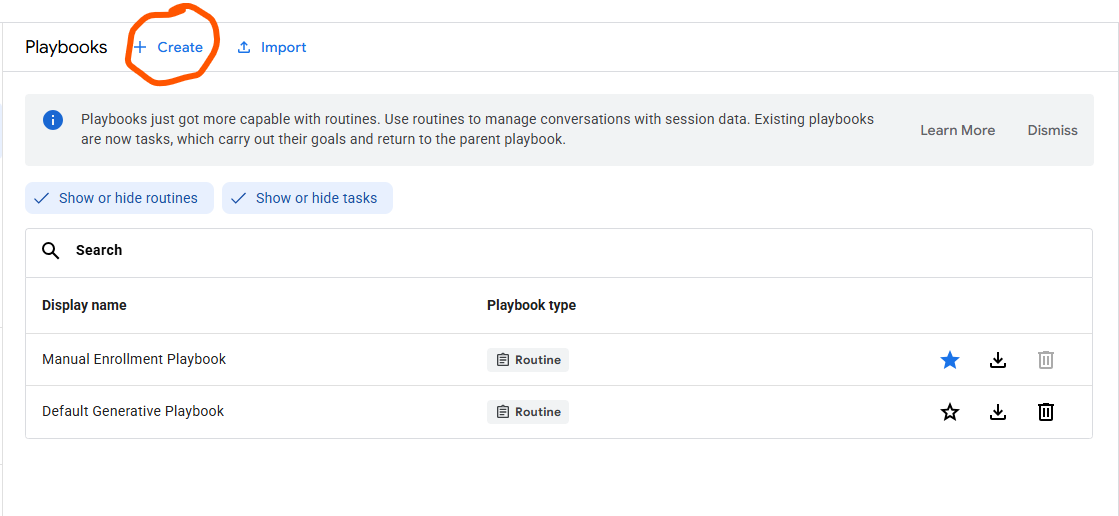Click the greyed trash icon for Manual Enrollment

click(x=1045, y=360)
